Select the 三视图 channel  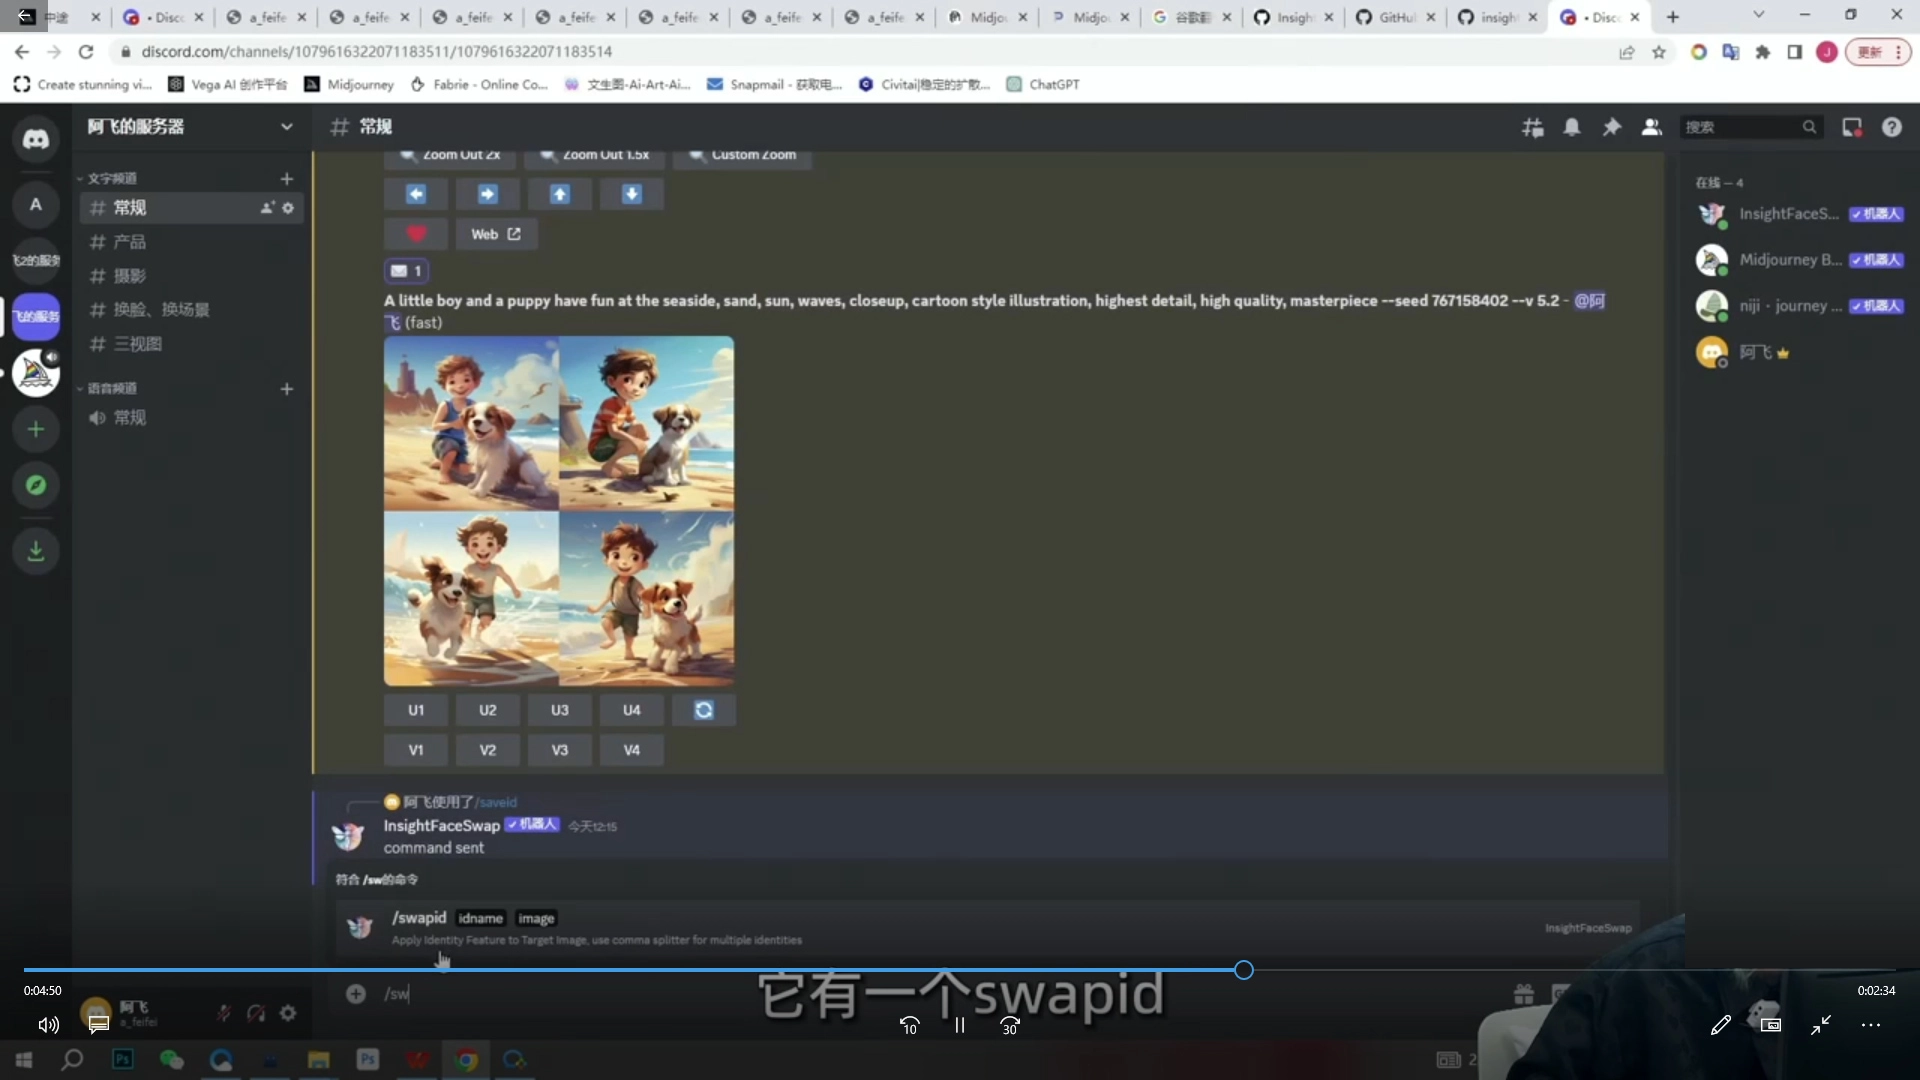pyautogui.click(x=137, y=344)
